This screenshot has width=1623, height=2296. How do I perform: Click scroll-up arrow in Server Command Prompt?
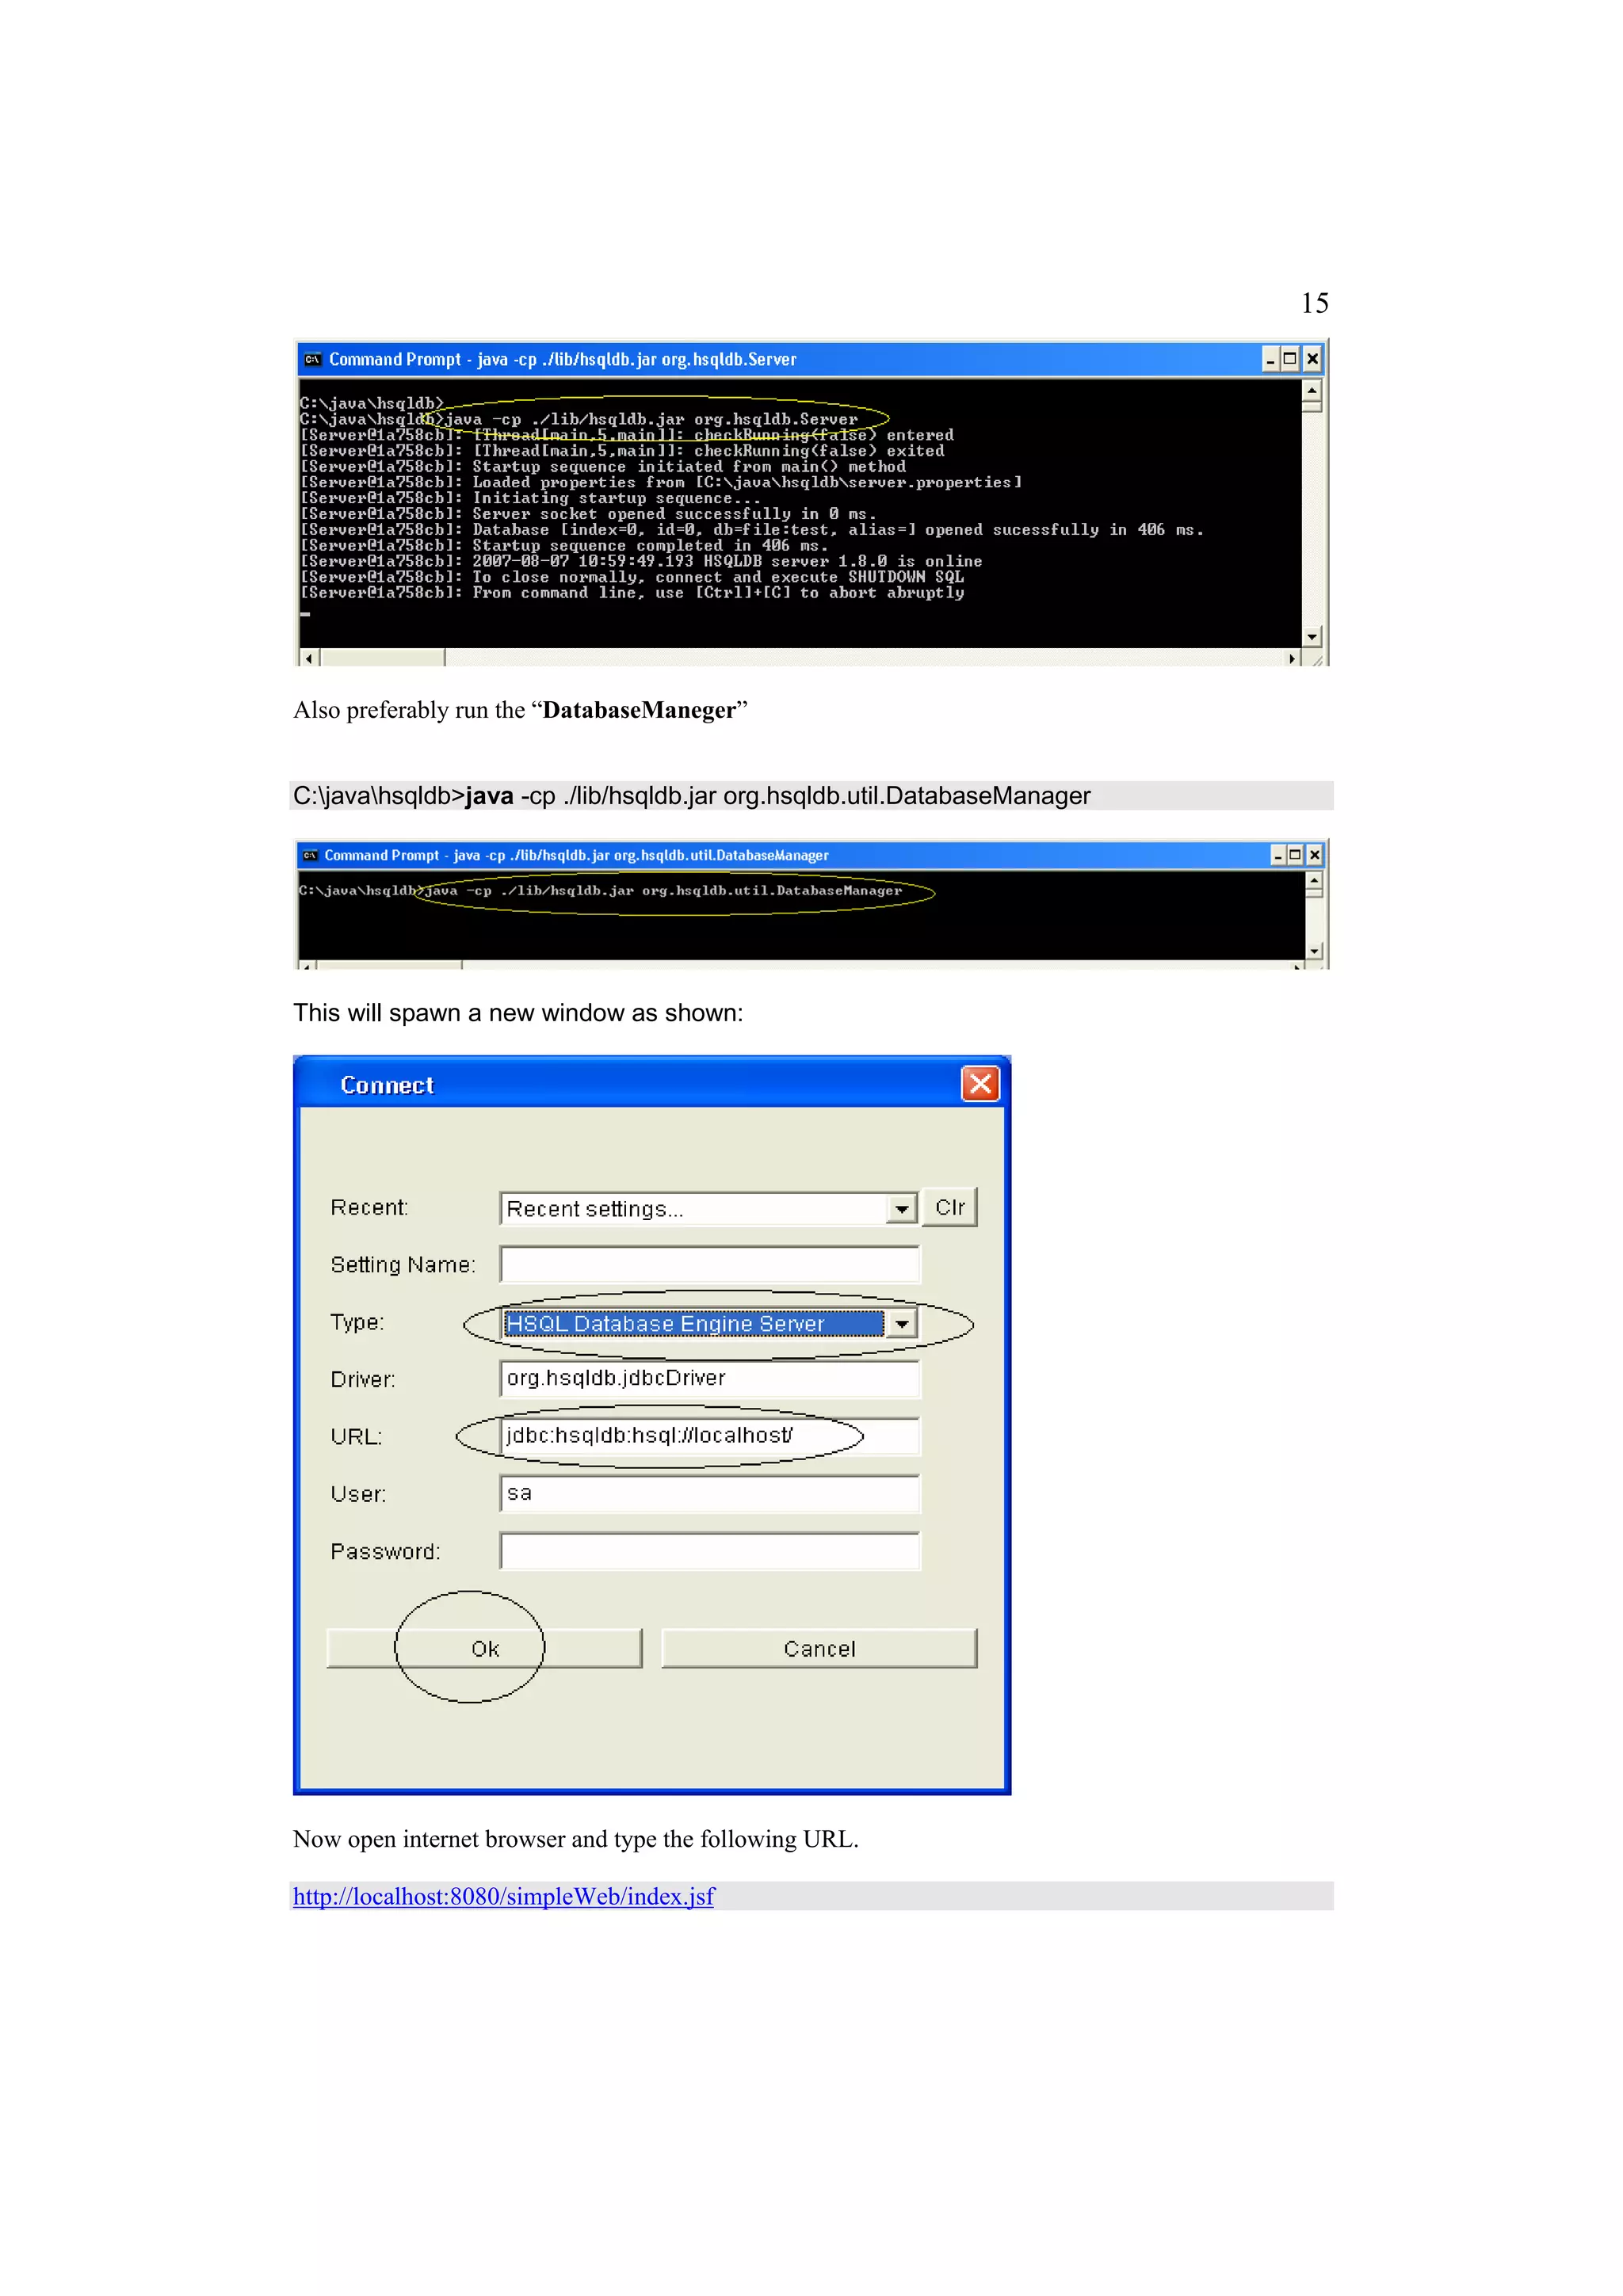1312,390
